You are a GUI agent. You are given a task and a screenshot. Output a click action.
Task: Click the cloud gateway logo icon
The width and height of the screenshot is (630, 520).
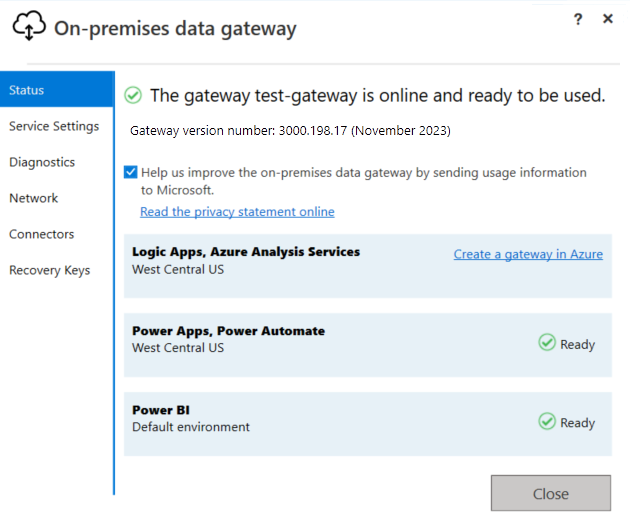(28, 27)
